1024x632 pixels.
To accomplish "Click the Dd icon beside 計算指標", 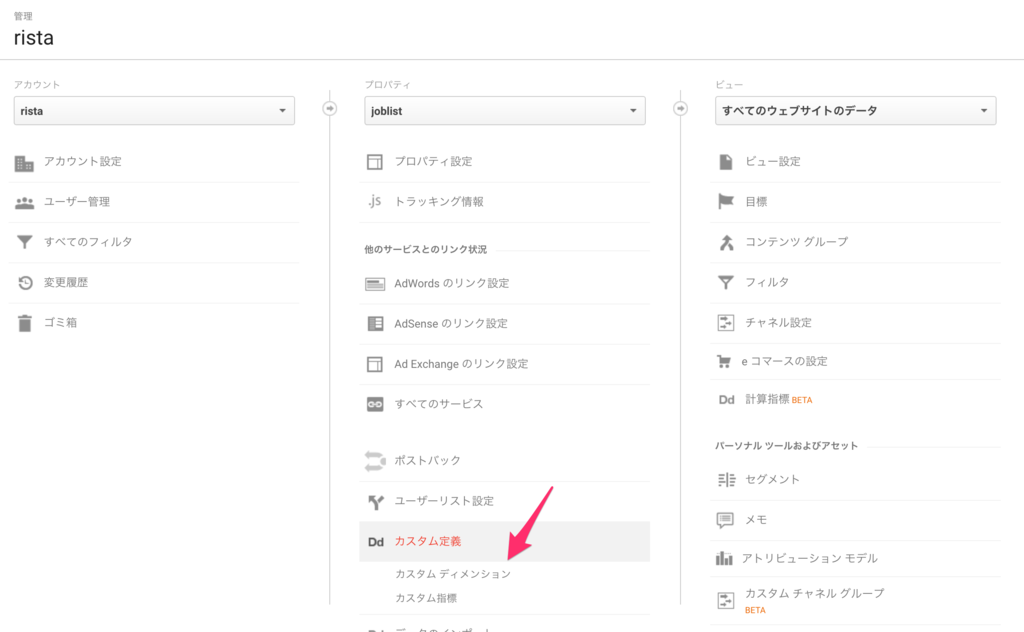I will pos(726,400).
